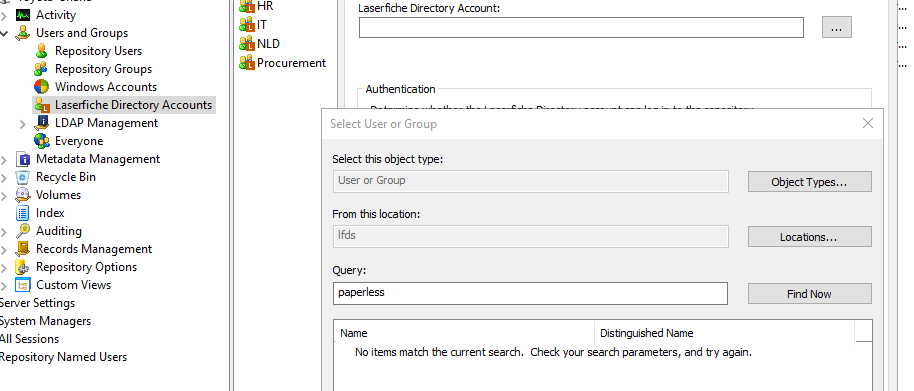Select the Index list icon

(23, 213)
